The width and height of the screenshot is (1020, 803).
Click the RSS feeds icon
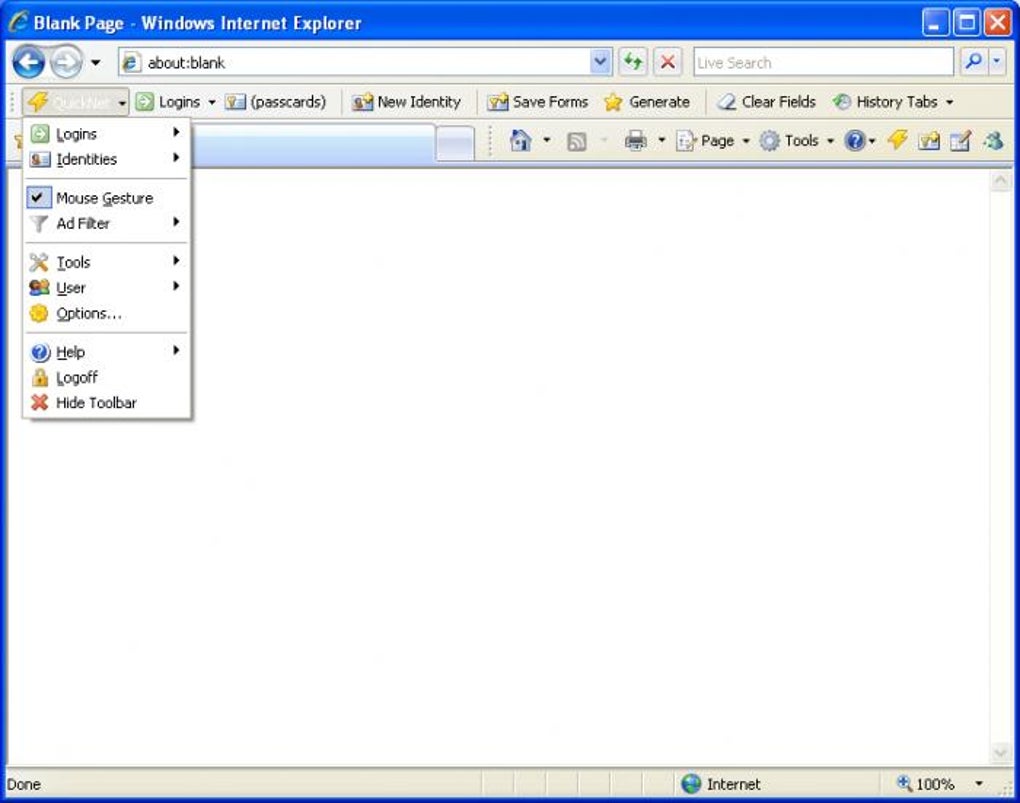click(577, 141)
